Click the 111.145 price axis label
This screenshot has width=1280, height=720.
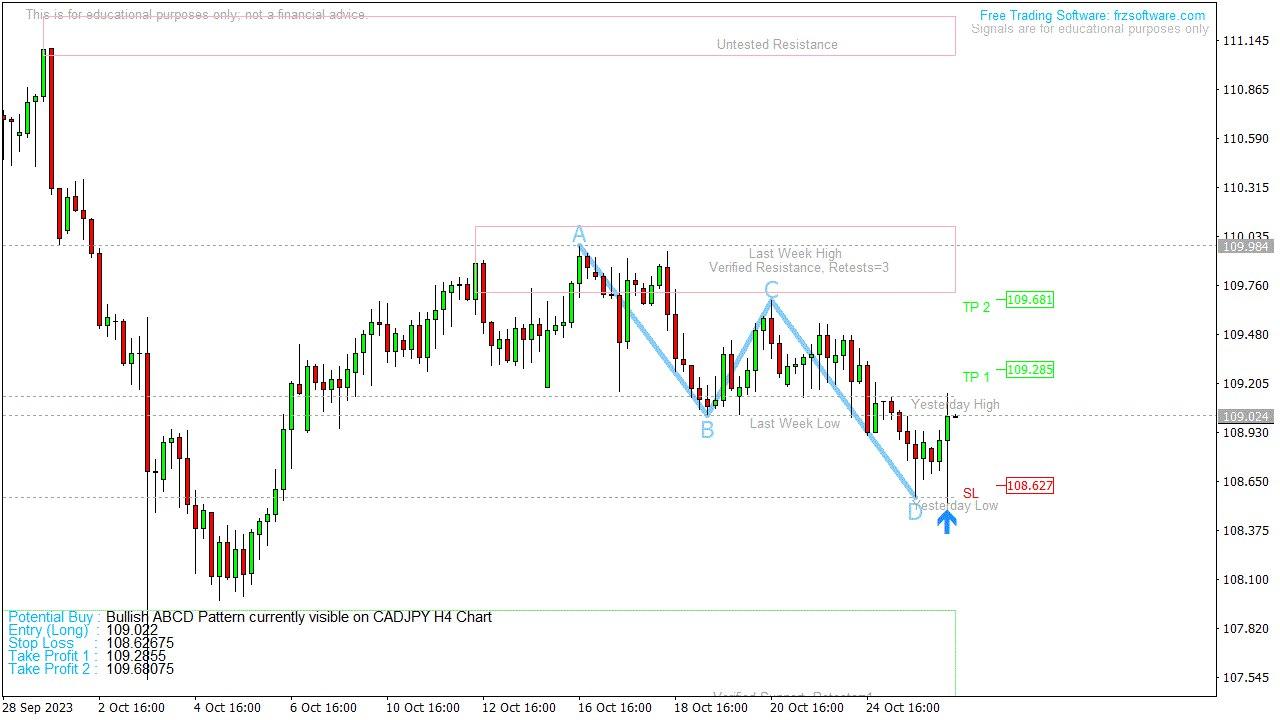pos(1246,41)
